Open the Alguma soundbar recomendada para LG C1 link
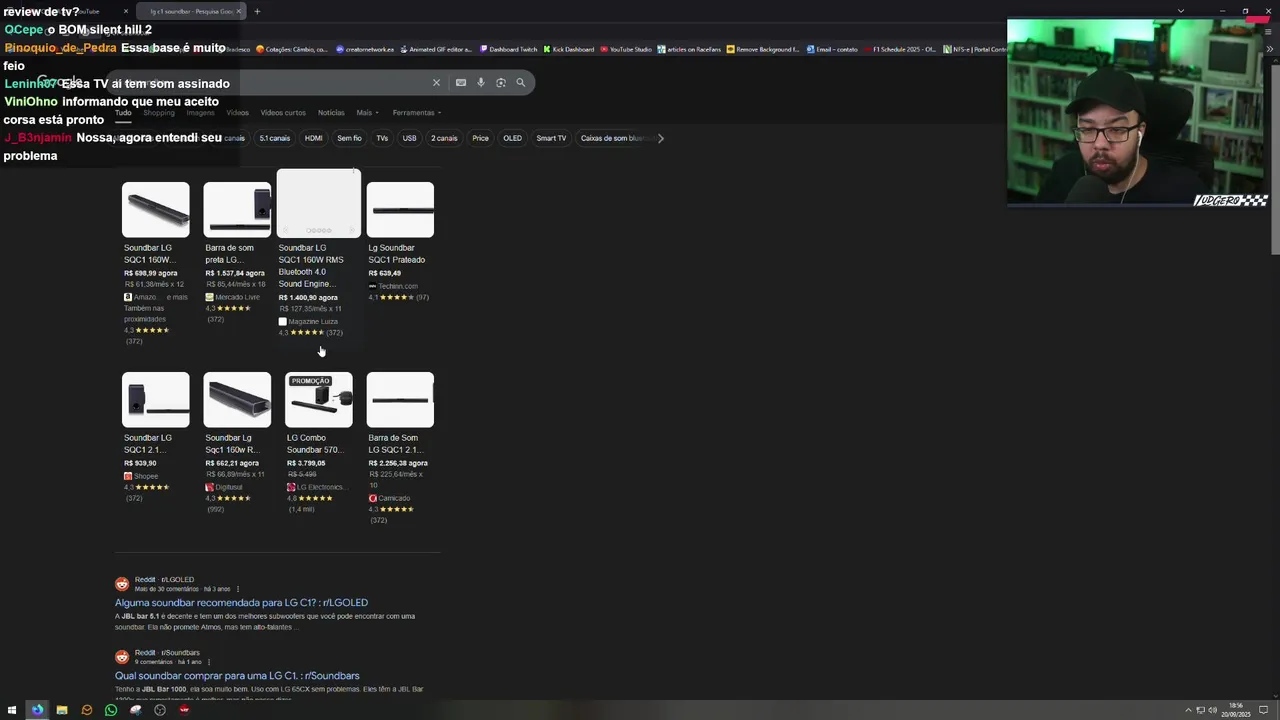This screenshot has height=720, width=1280. coord(241,603)
